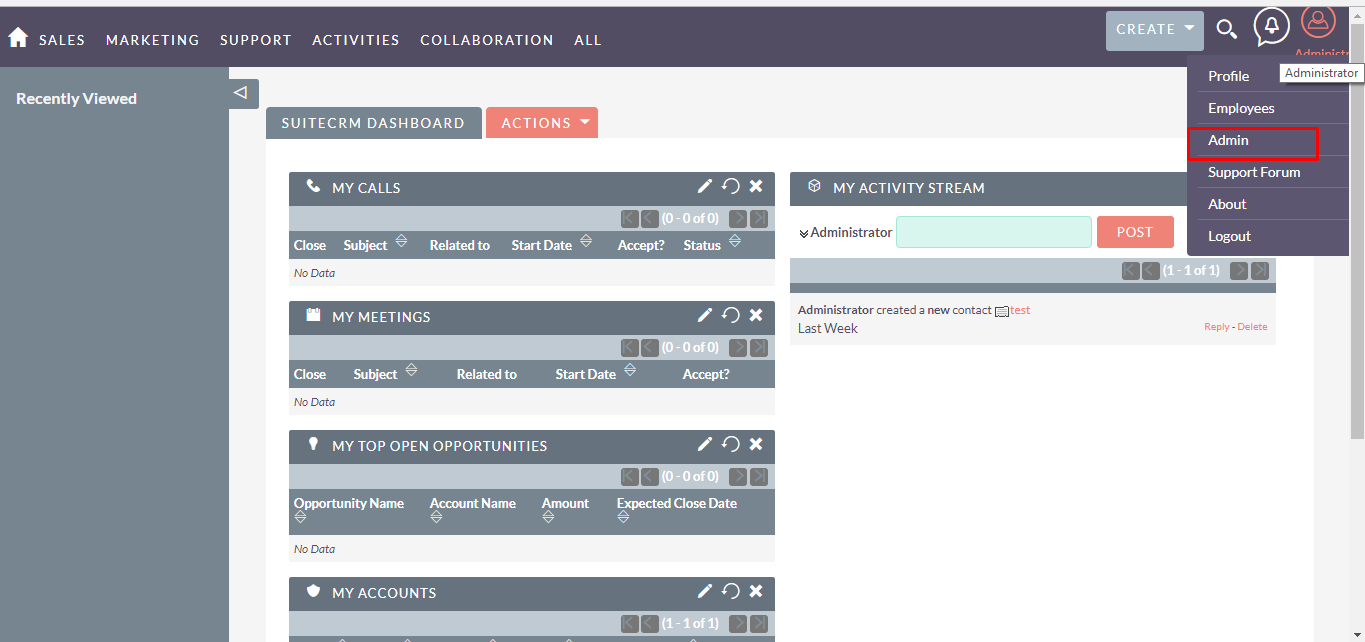The width and height of the screenshot is (1365, 642).
Task: Sort My Calls by Subject column
Action: click(x=401, y=242)
